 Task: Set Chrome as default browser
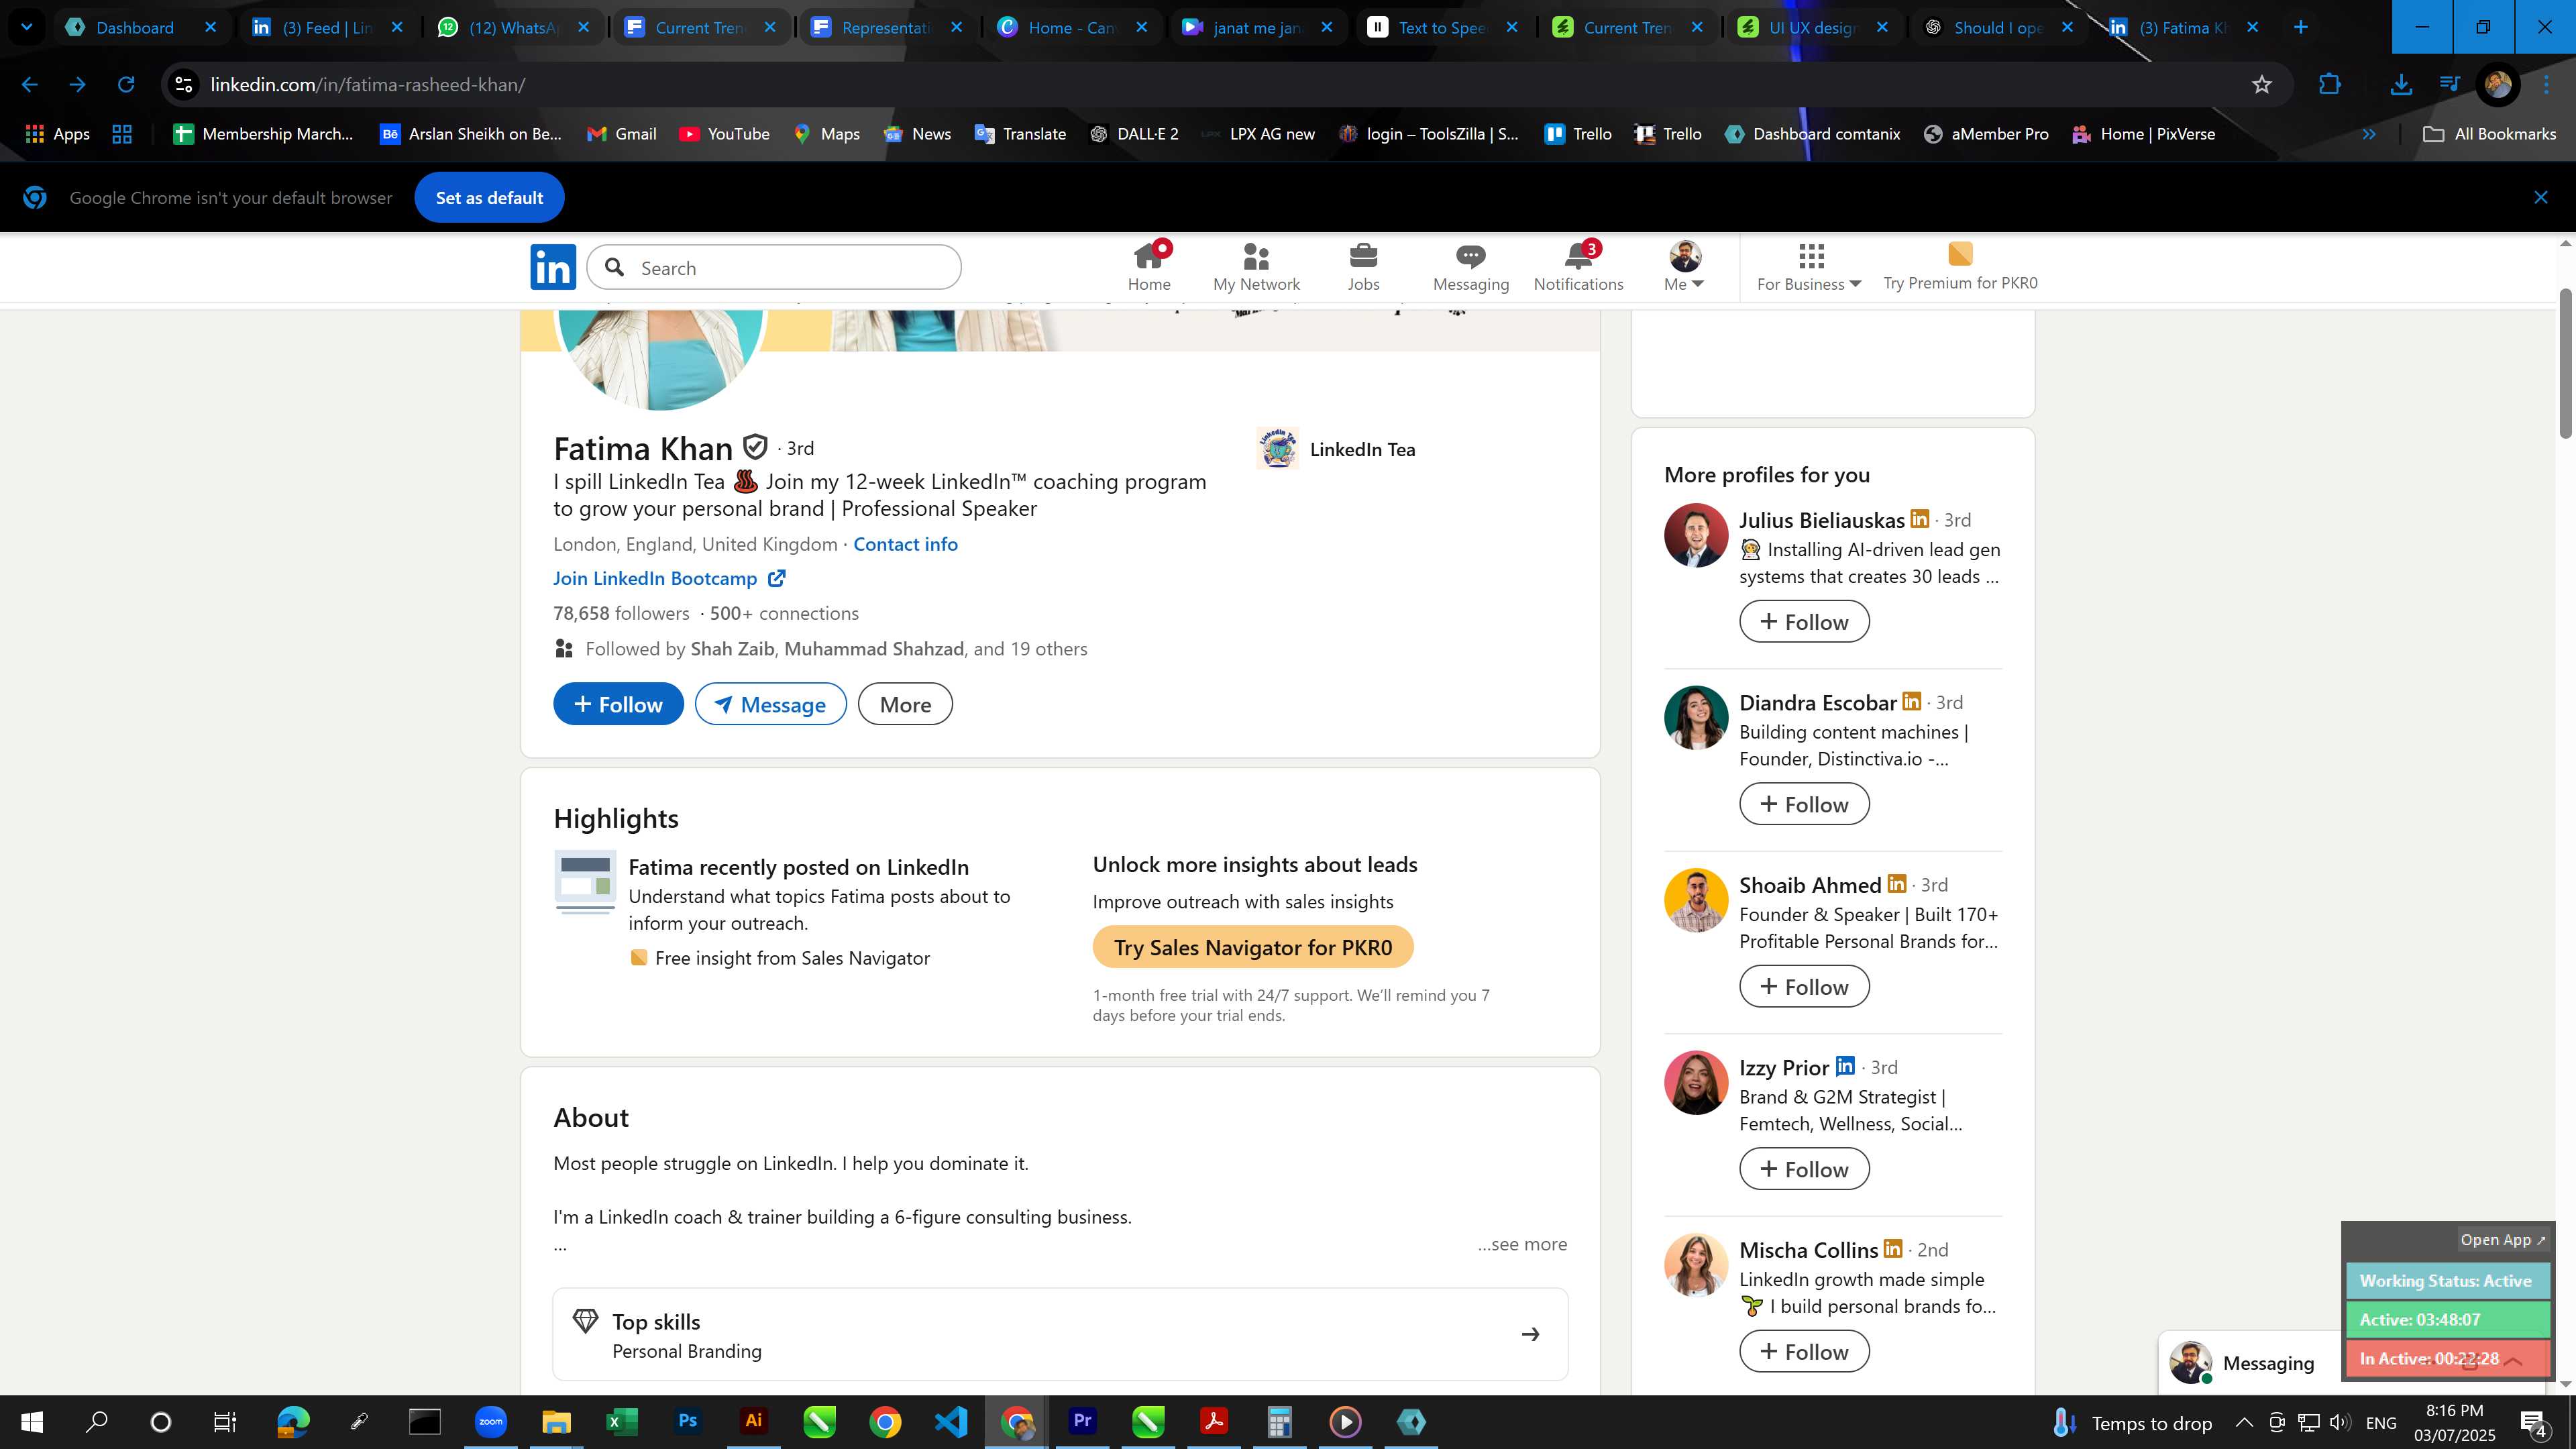point(489,197)
